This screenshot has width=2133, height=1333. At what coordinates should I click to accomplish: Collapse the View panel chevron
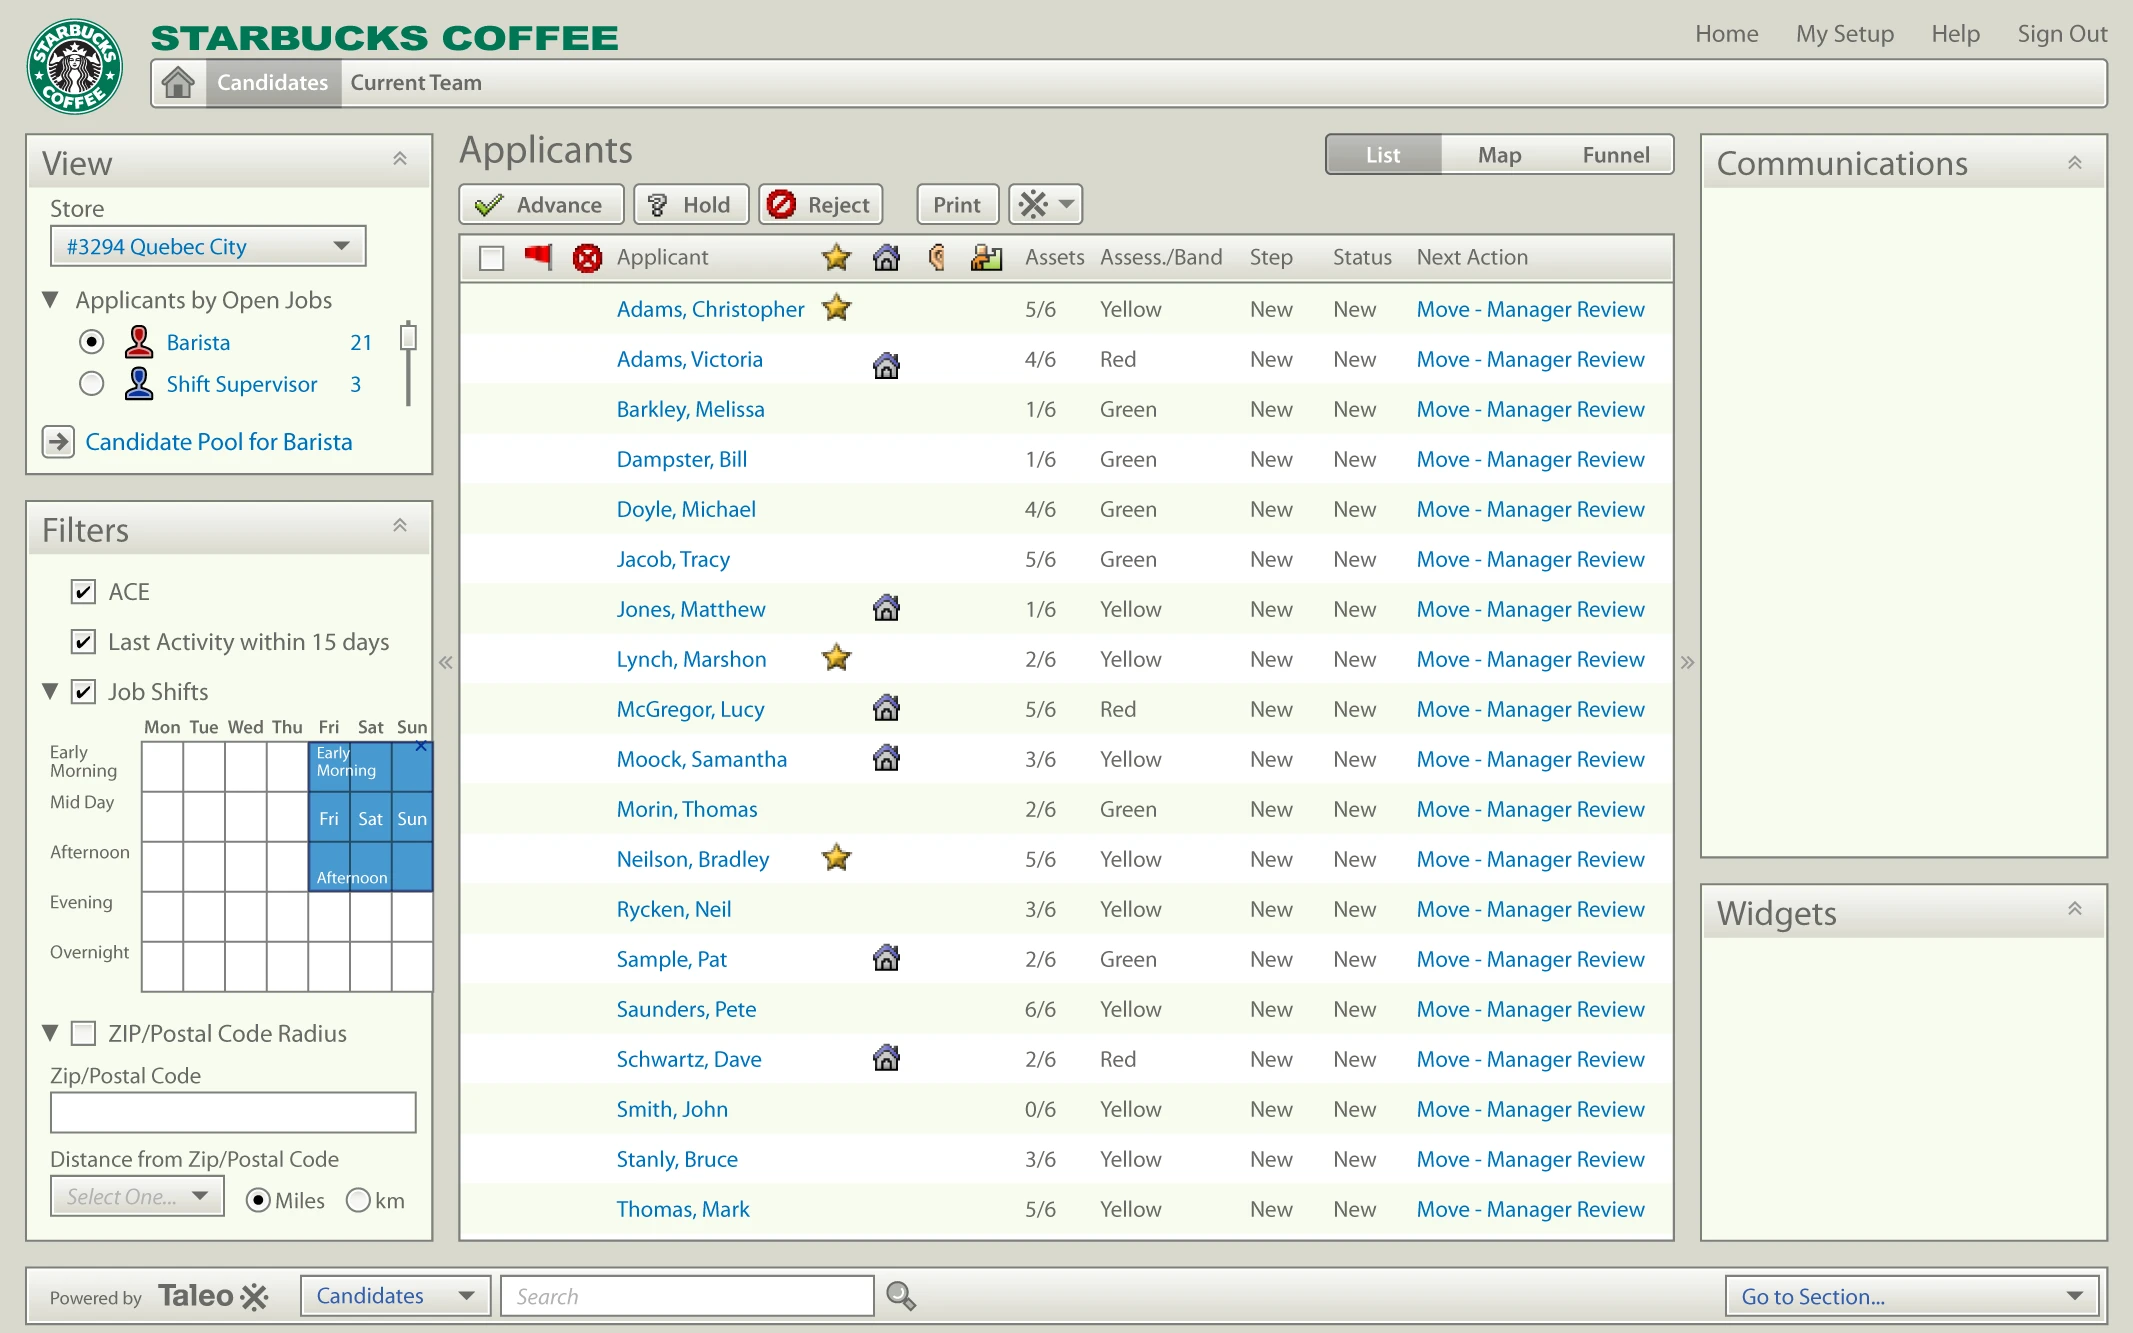pyautogui.click(x=400, y=159)
